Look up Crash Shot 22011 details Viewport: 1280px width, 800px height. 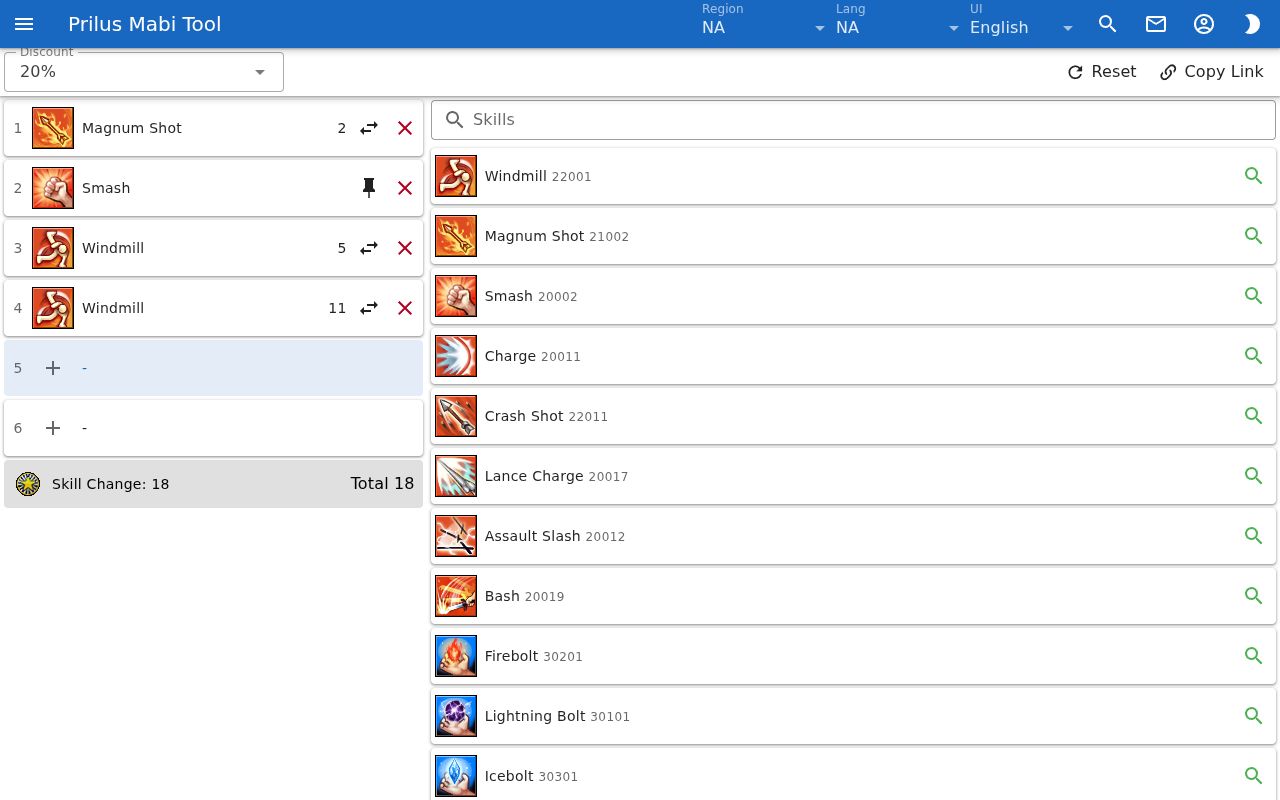pyautogui.click(x=1253, y=416)
